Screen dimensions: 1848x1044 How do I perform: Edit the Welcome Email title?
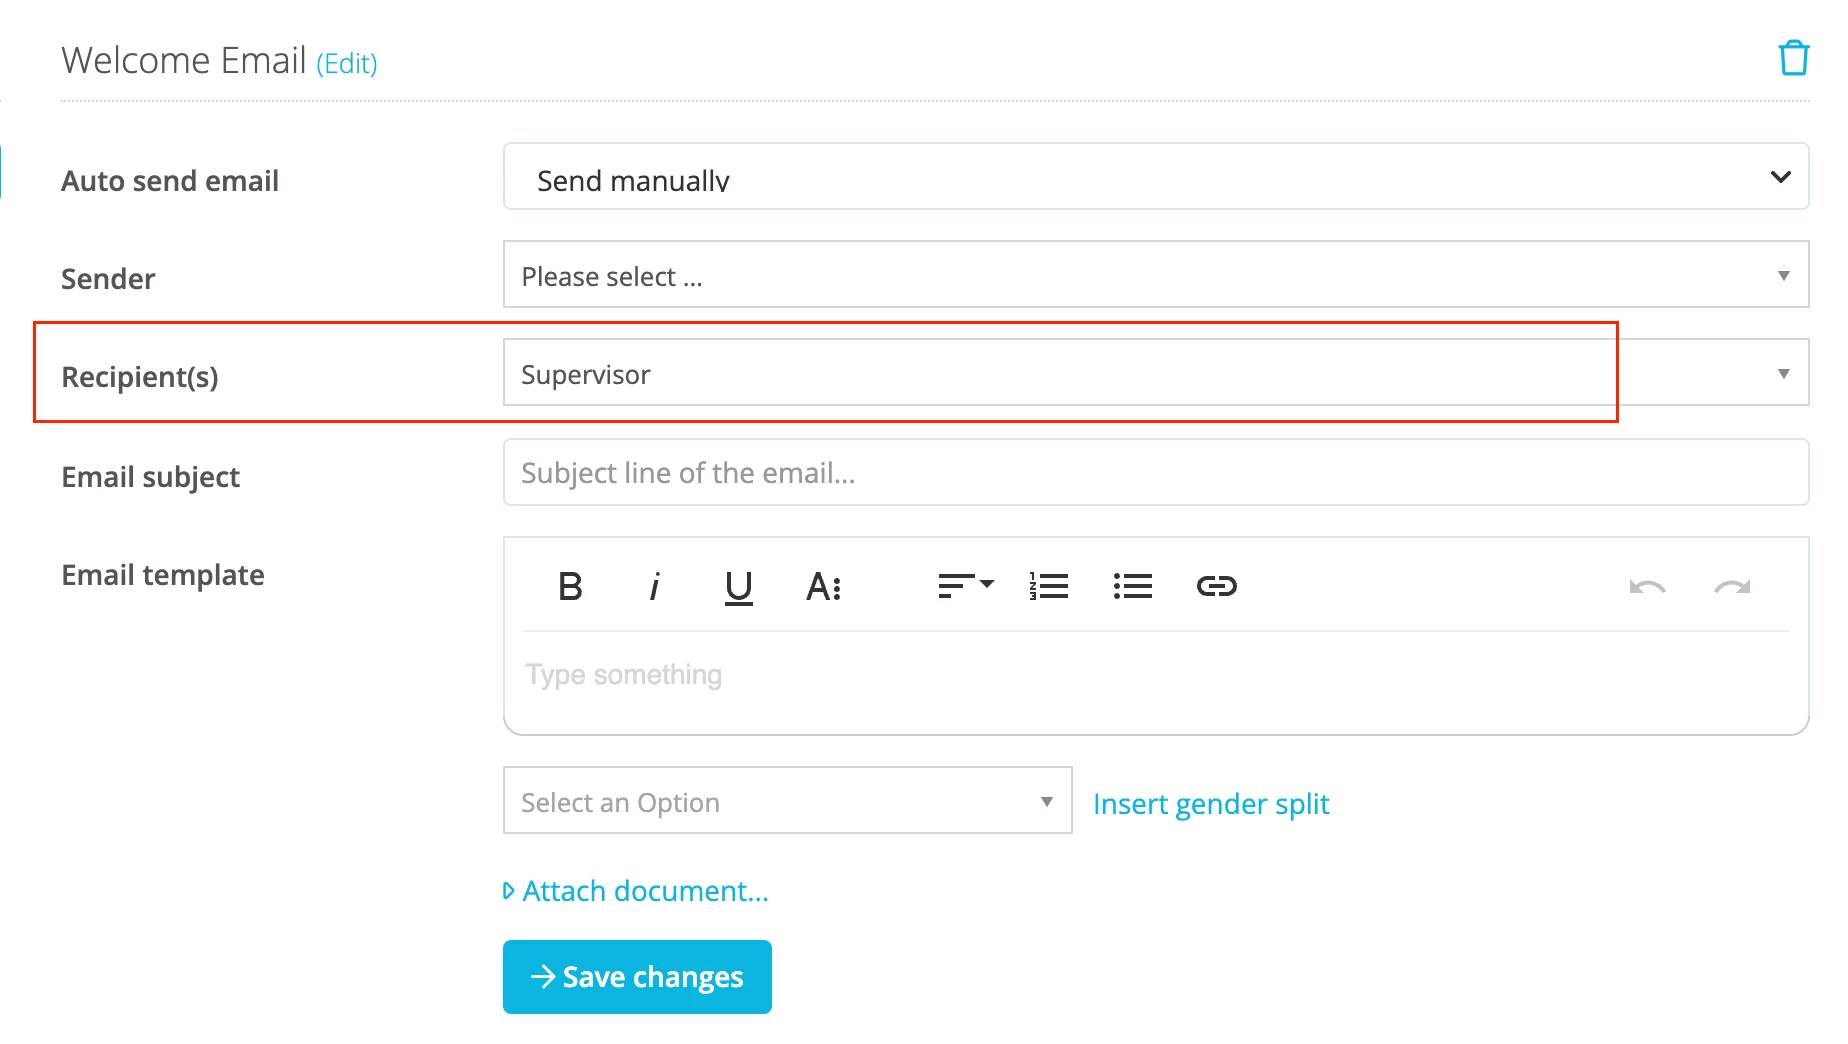pos(347,64)
